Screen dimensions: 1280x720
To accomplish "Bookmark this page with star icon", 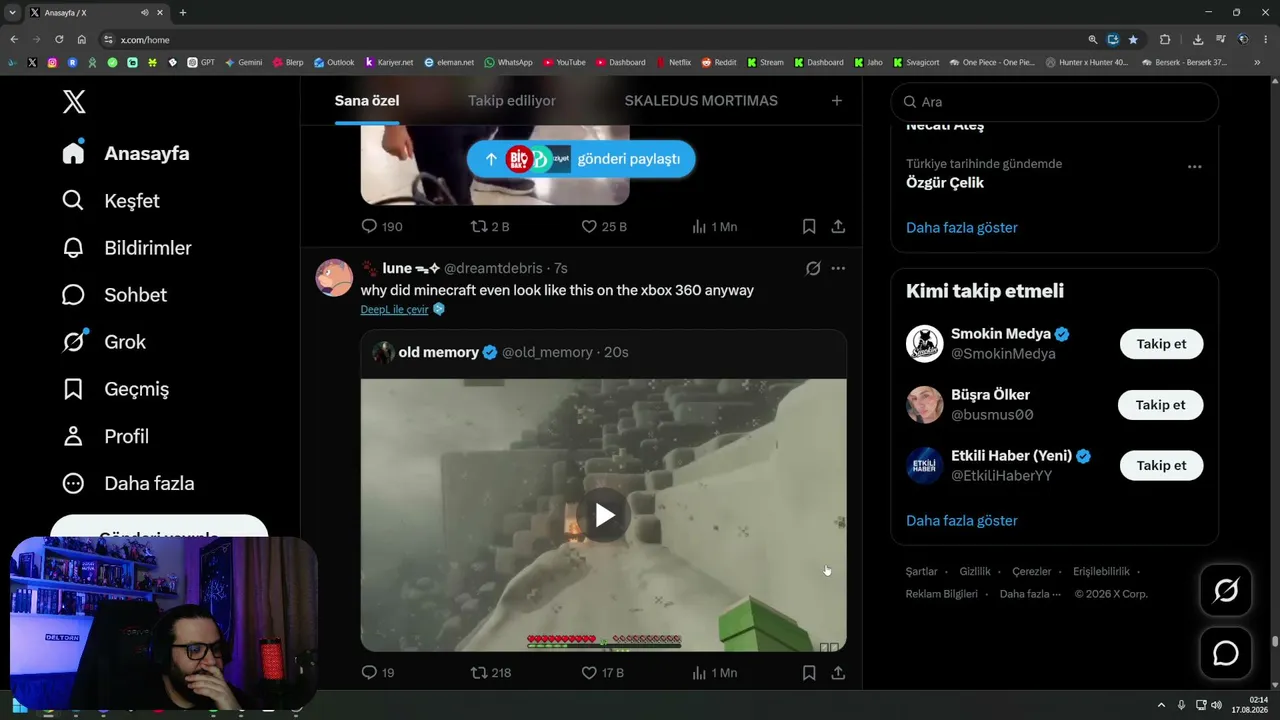I will tap(1133, 40).
